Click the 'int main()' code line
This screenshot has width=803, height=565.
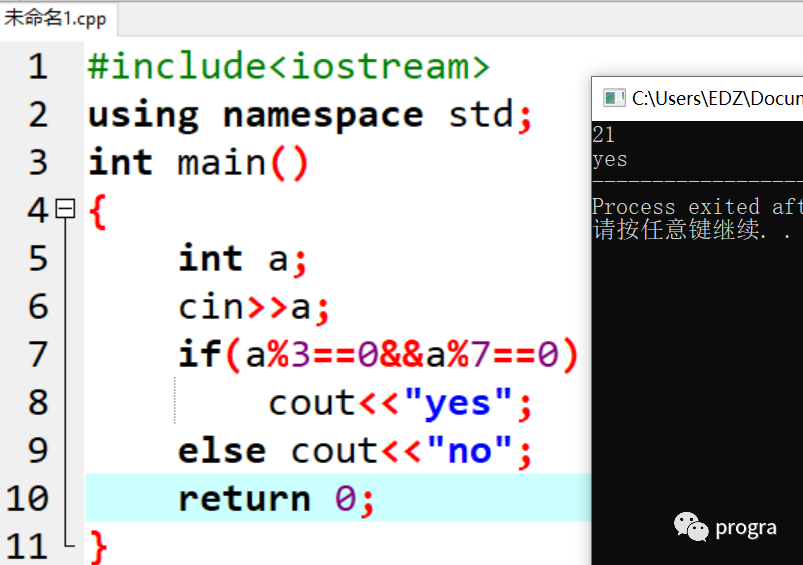point(198,163)
